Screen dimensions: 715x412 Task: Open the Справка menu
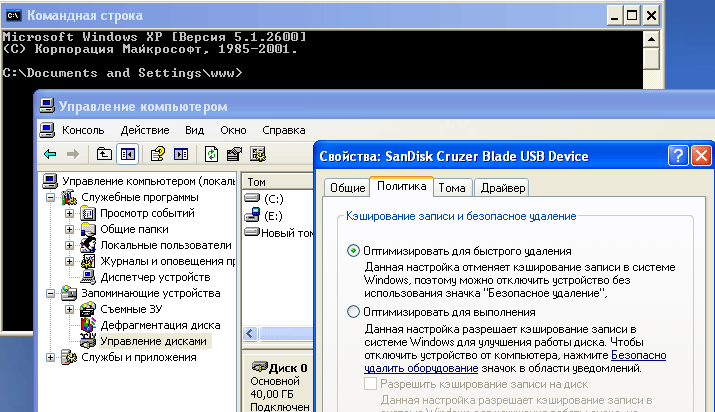(284, 130)
